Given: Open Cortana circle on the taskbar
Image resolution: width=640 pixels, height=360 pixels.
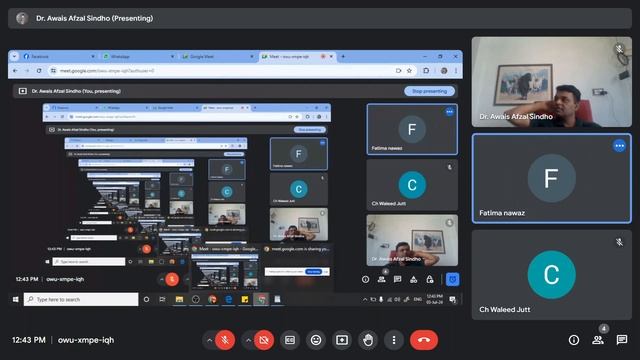Looking at the screenshot, I should tap(146, 300).
